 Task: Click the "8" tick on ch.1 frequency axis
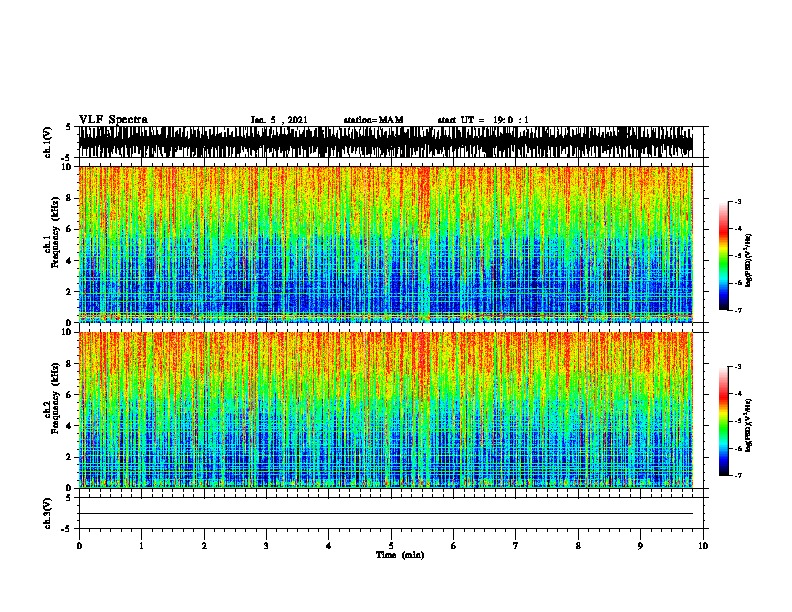point(70,198)
